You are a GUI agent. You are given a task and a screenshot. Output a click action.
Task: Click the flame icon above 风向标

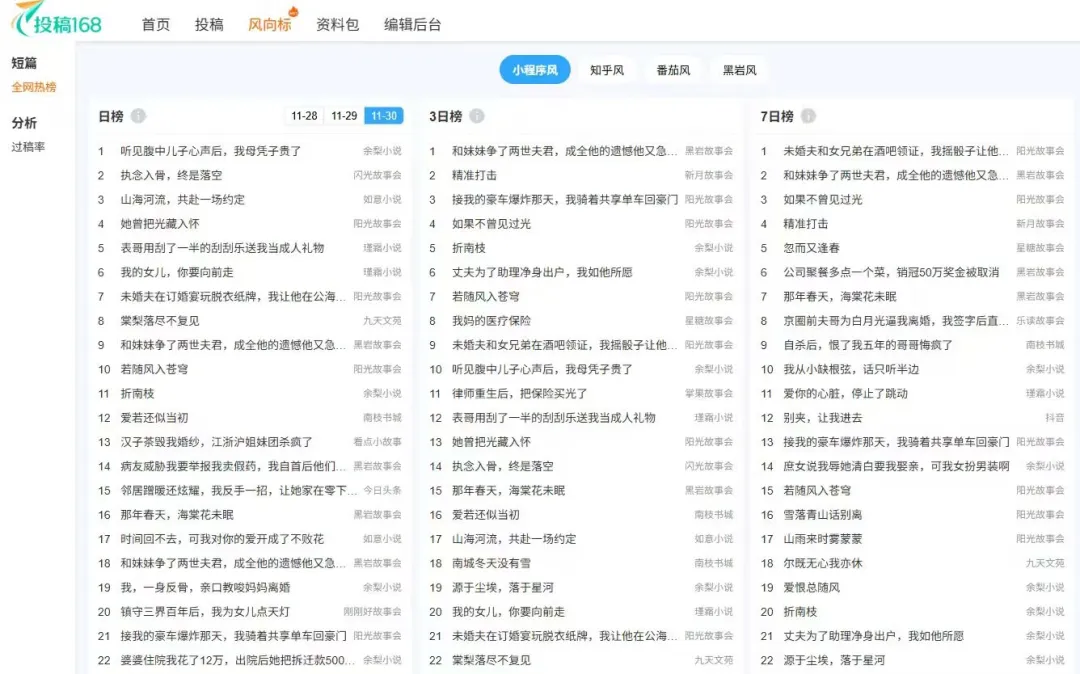point(293,10)
